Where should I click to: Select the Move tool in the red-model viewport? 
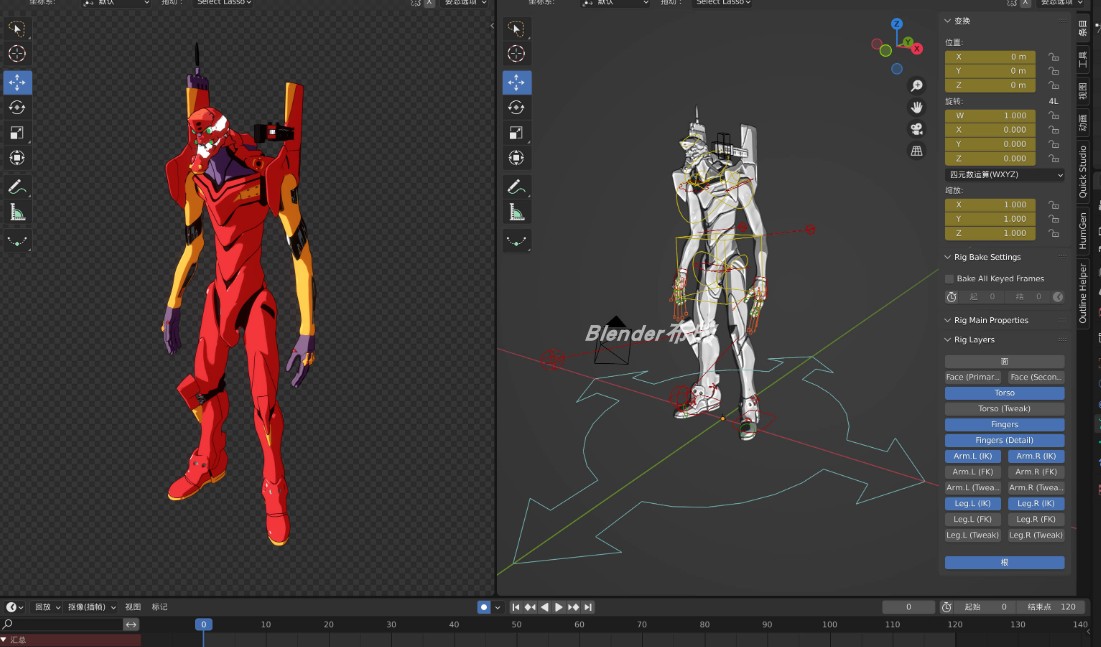17,82
